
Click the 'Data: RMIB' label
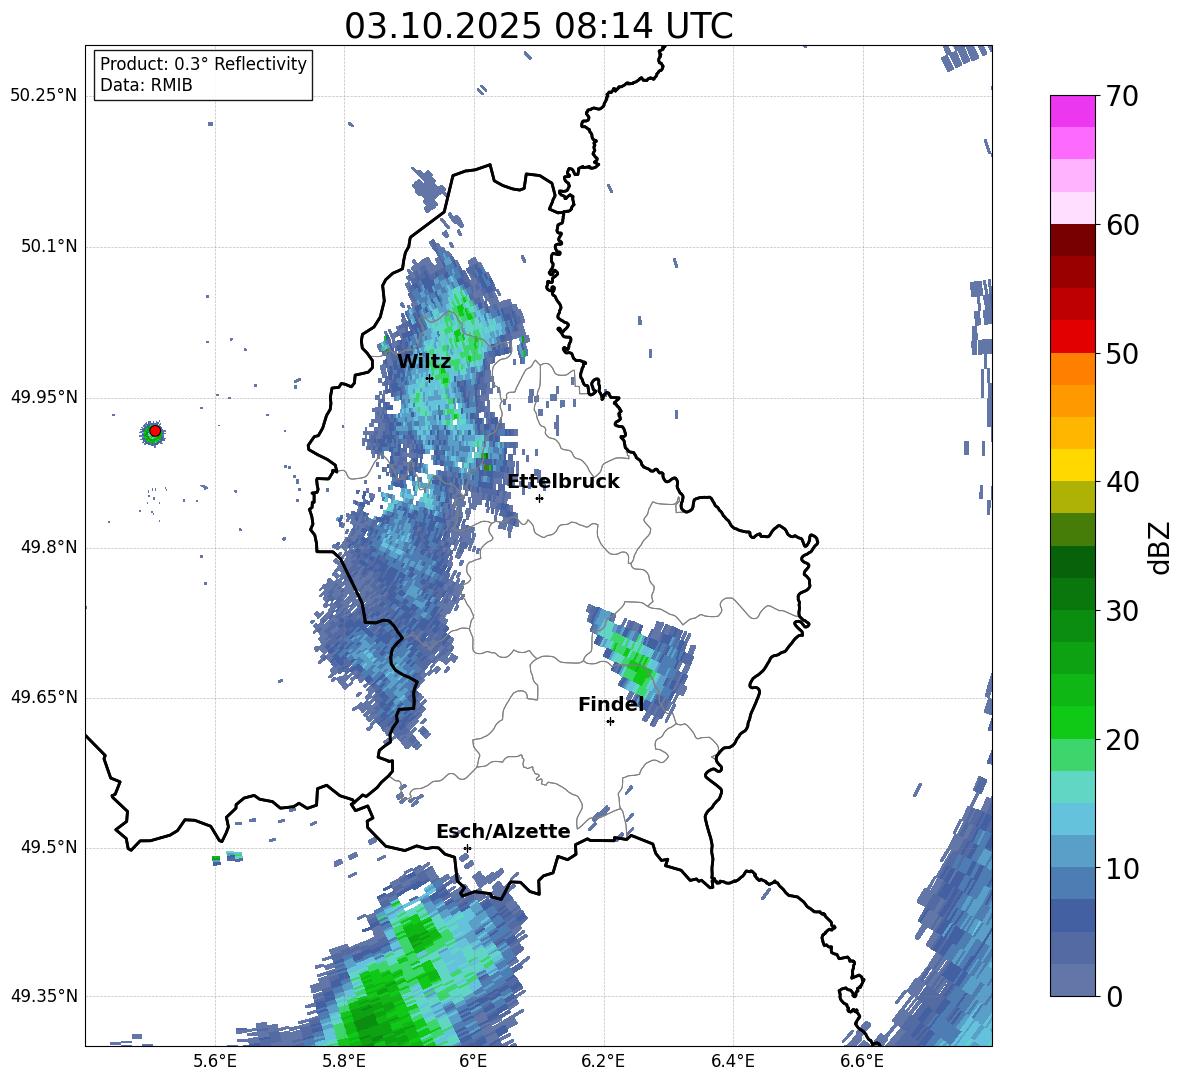click(146, 85)
